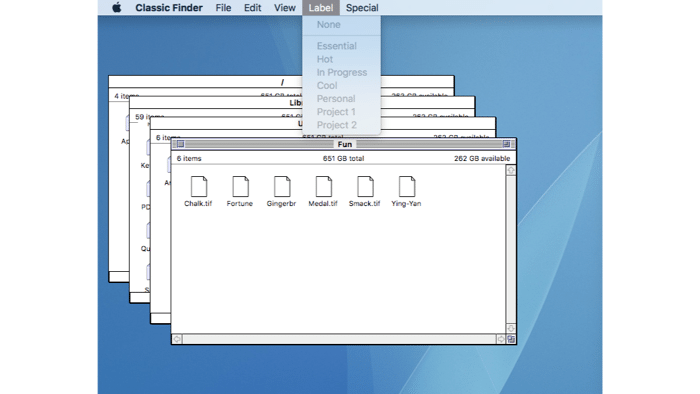Click the Ying-Yan file name label

[406, 203]
